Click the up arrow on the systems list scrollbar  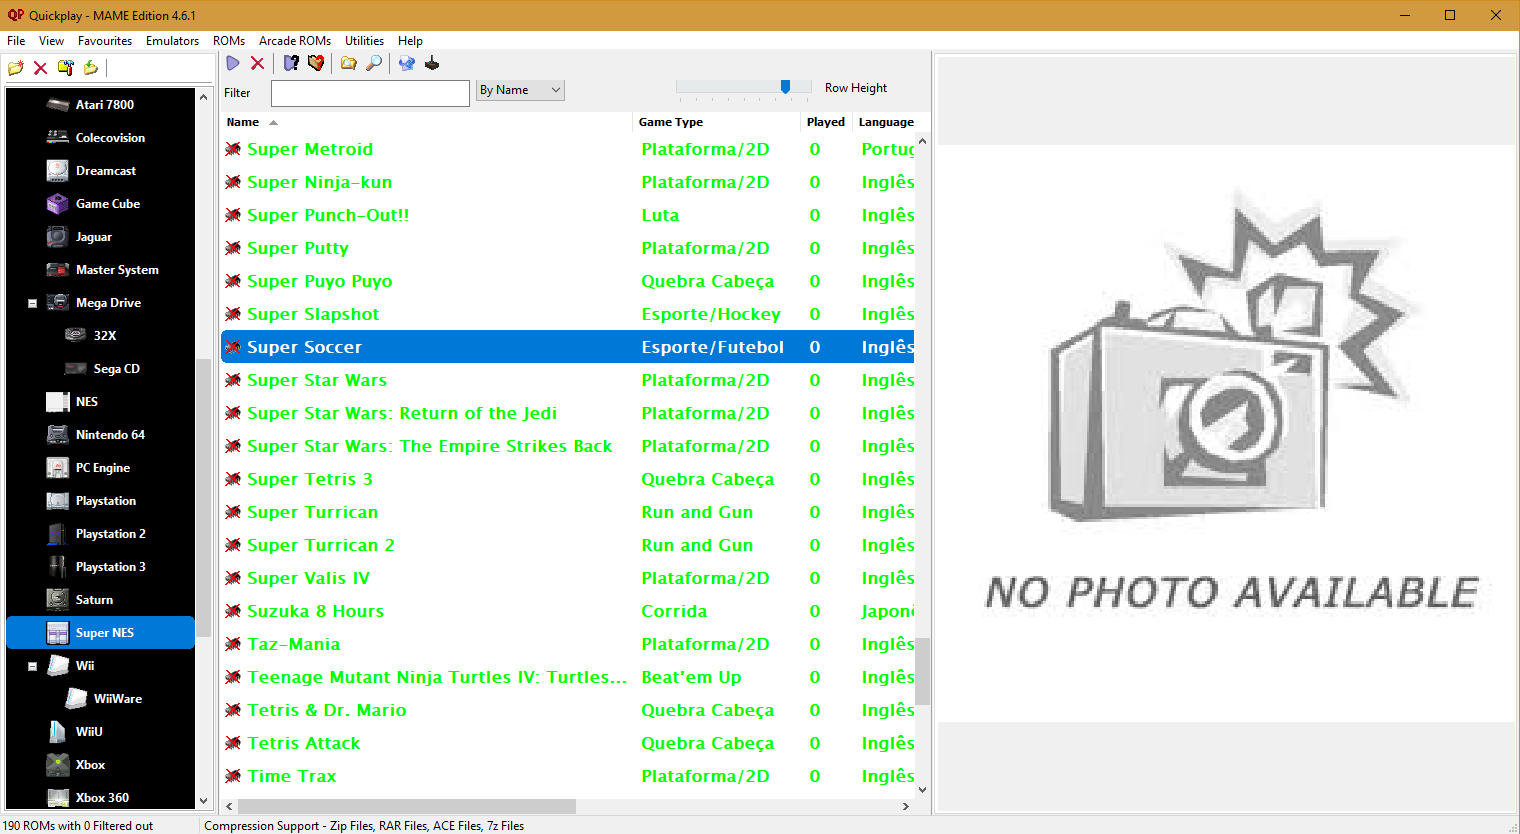pyautogui.click(x=204, y=97)
